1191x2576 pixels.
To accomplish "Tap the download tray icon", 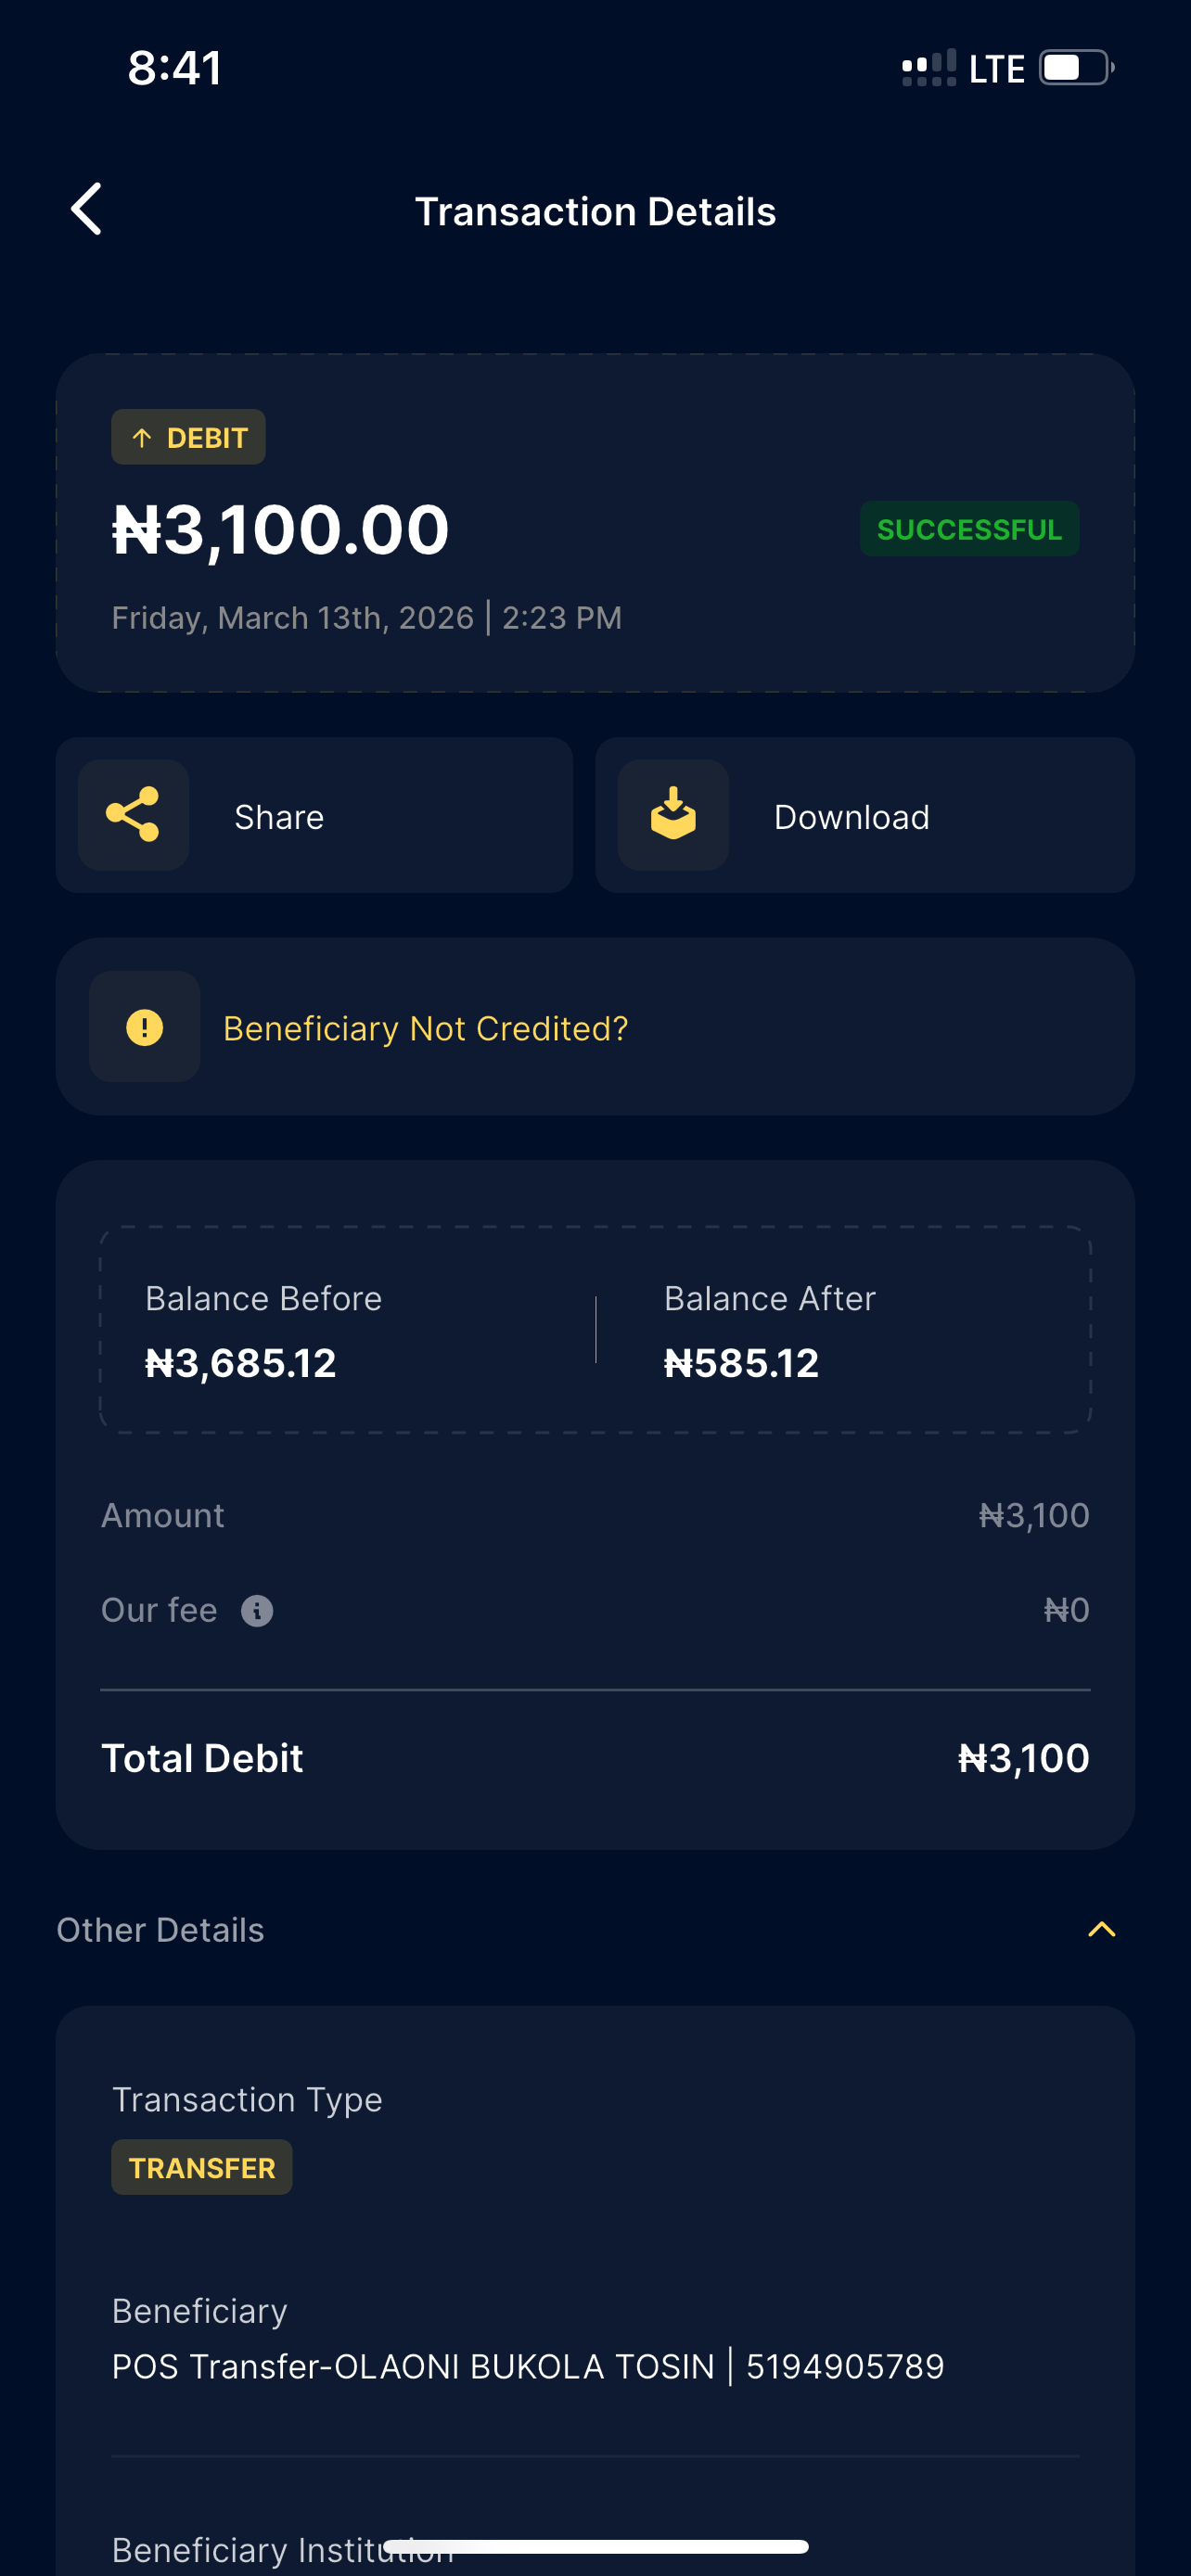I will click(x=673, y=815).
